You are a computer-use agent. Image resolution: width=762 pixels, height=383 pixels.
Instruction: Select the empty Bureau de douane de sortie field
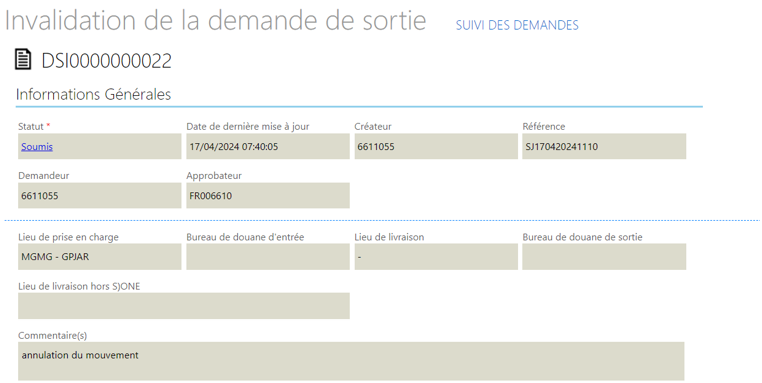pyautogui.click(x=604, y=257)
